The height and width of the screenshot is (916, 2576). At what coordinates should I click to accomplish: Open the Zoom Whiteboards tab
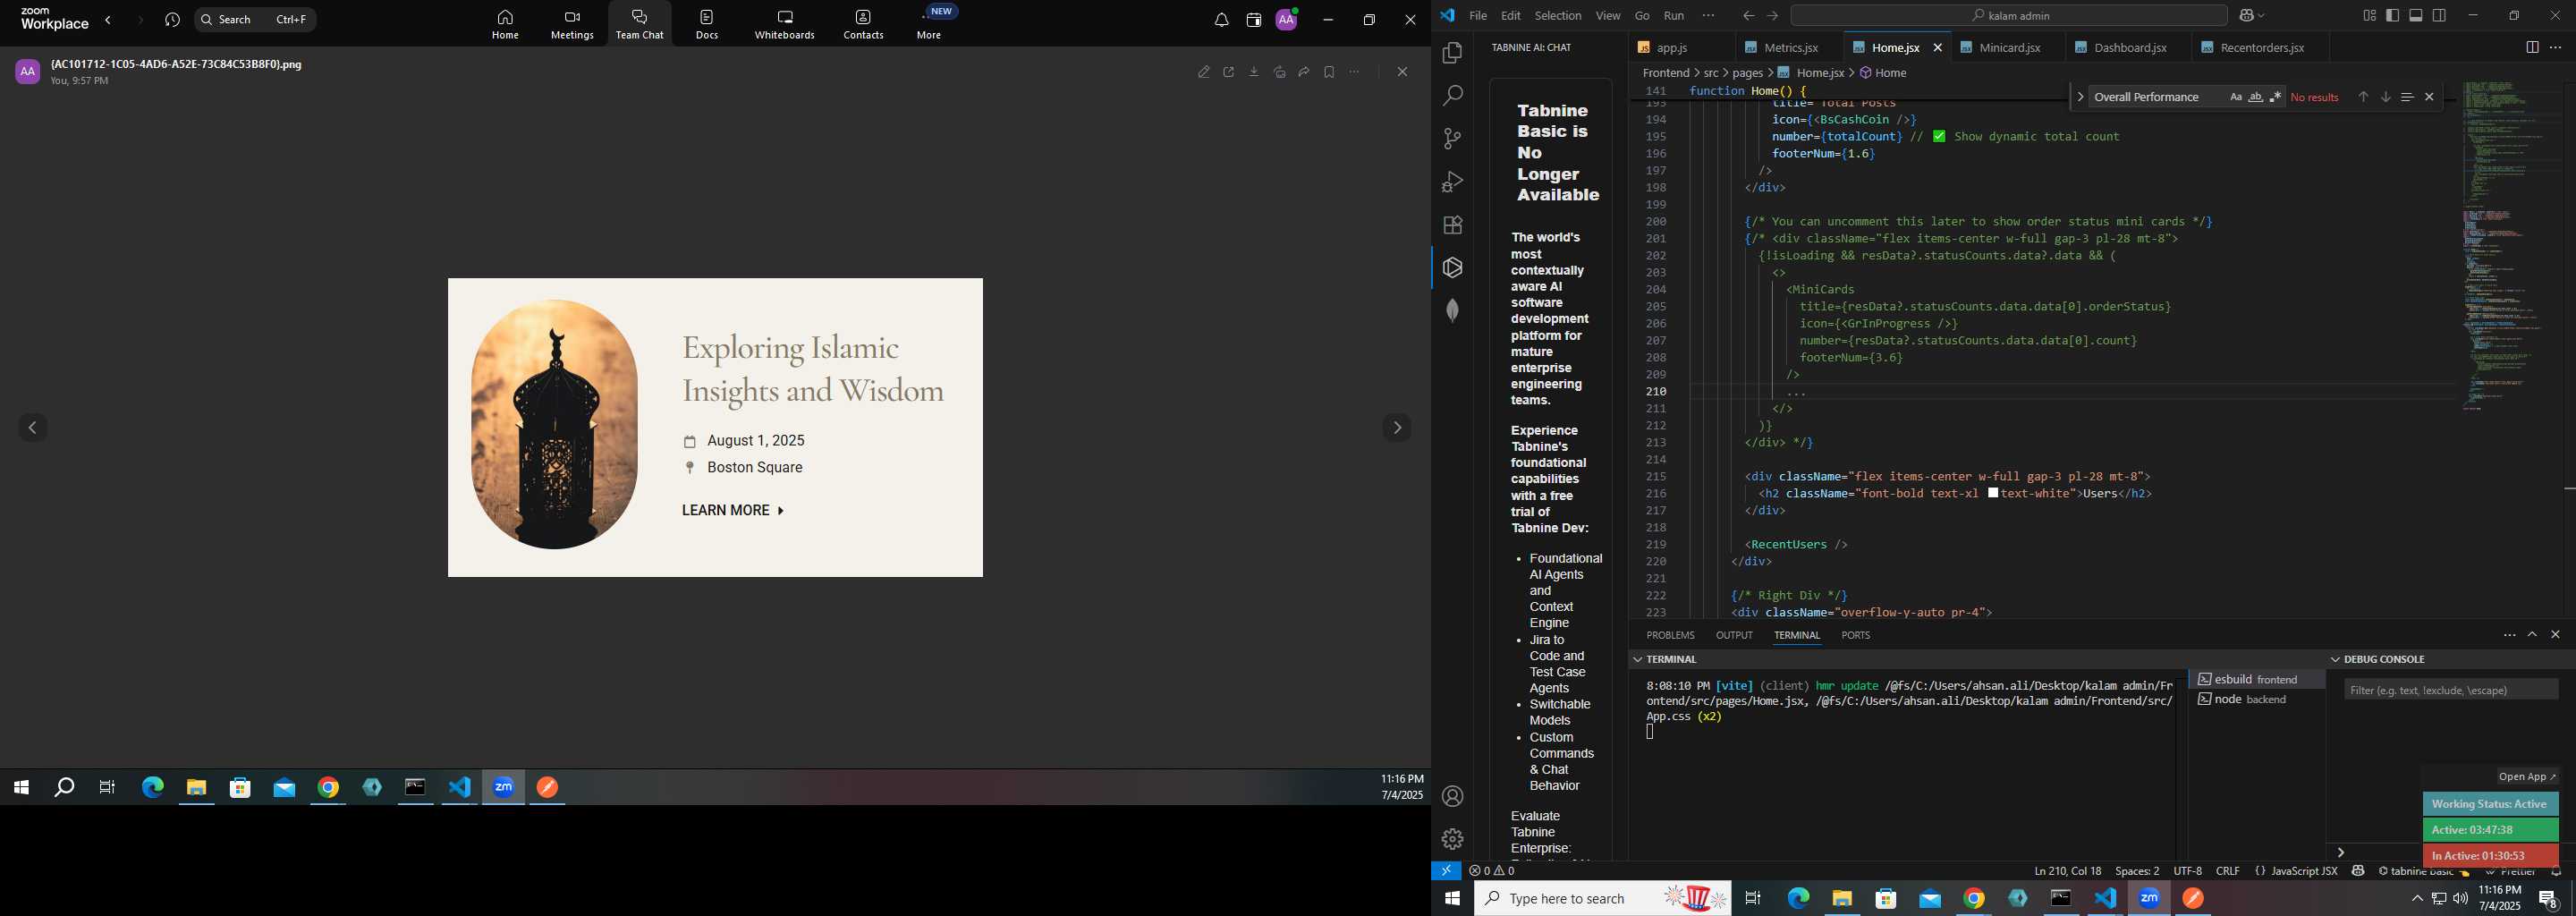pyautogui.click(x=785, y=25)
